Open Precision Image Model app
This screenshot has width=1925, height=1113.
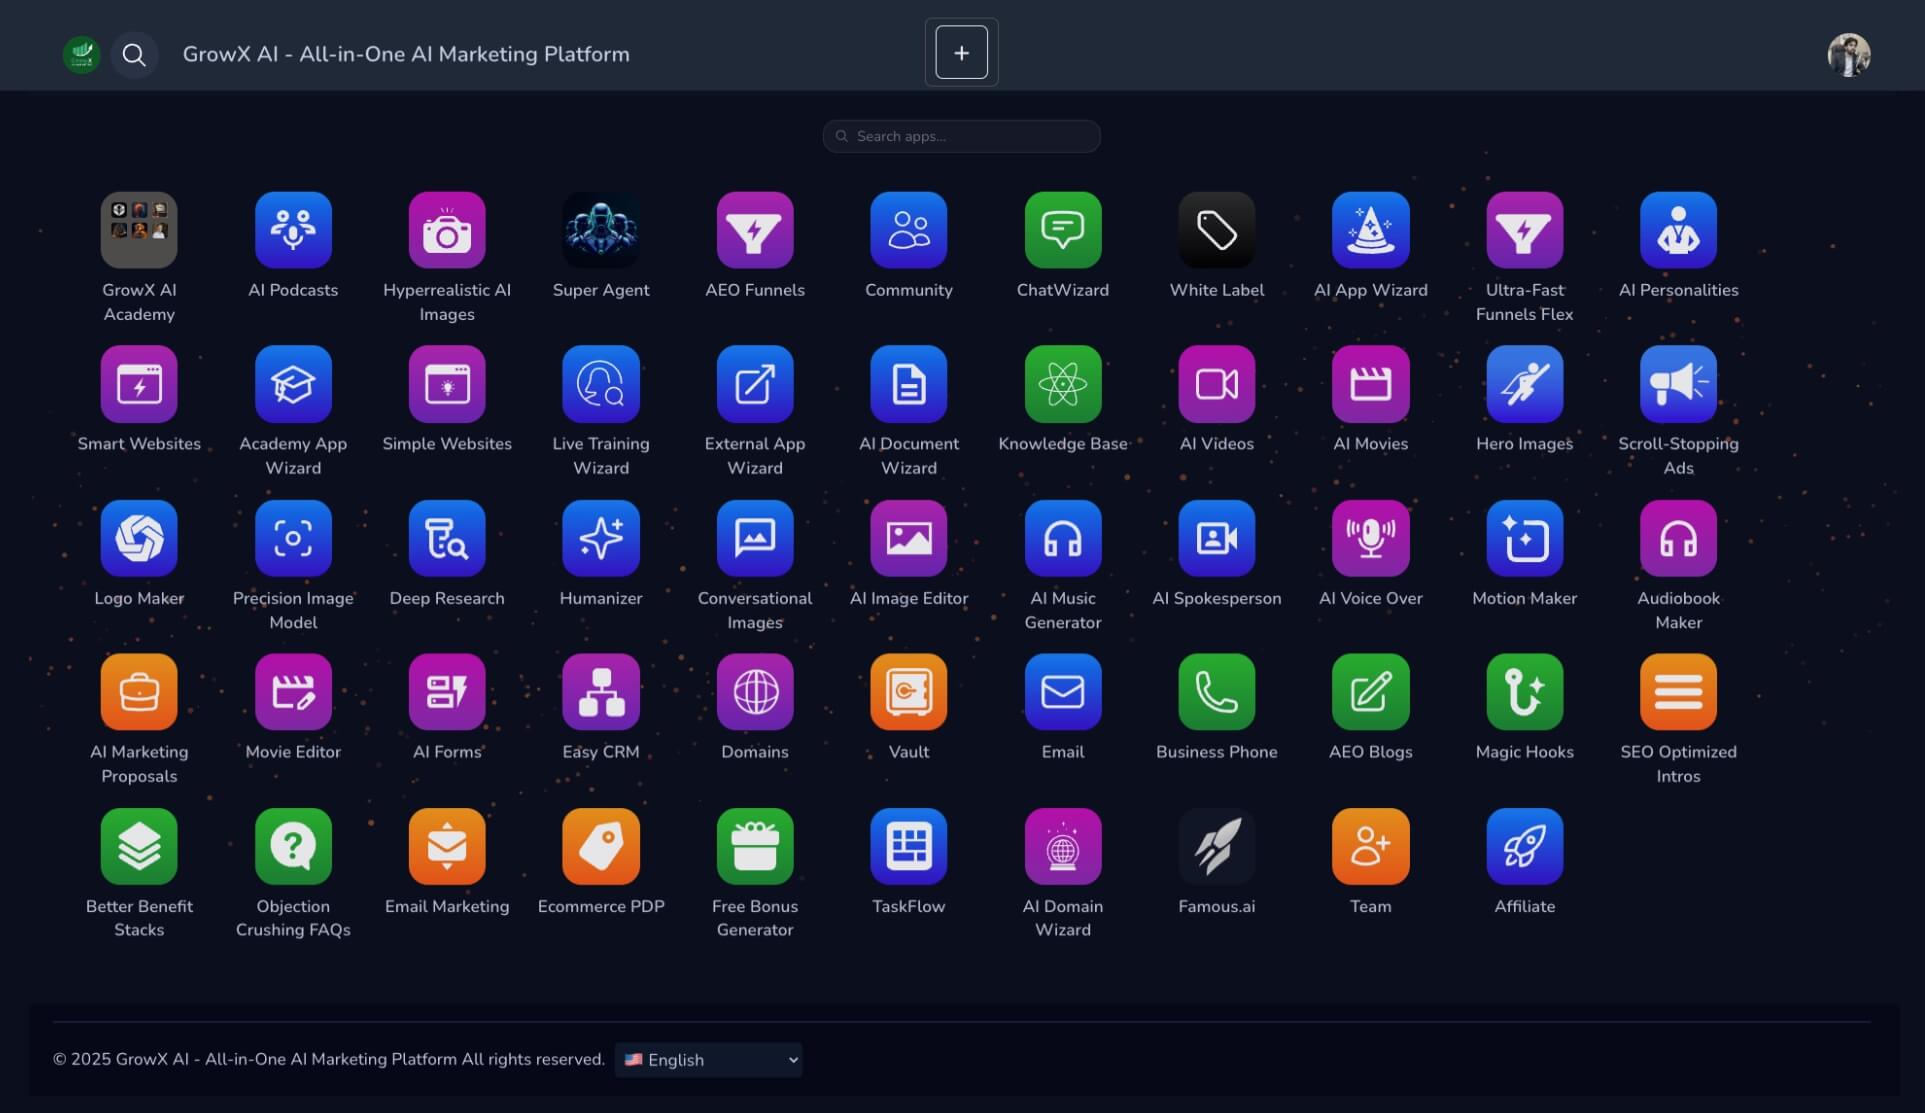[293, 538]
